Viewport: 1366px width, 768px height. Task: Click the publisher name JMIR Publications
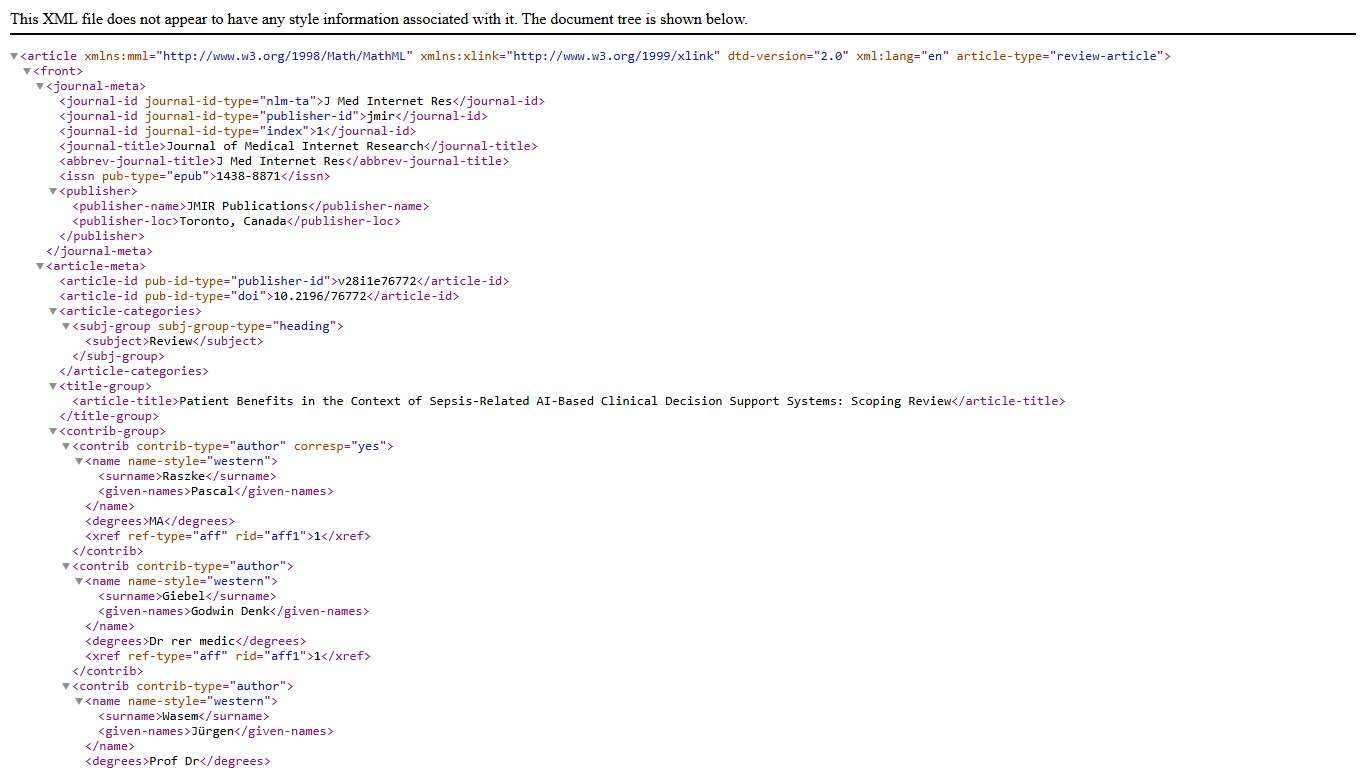point(247,206)
